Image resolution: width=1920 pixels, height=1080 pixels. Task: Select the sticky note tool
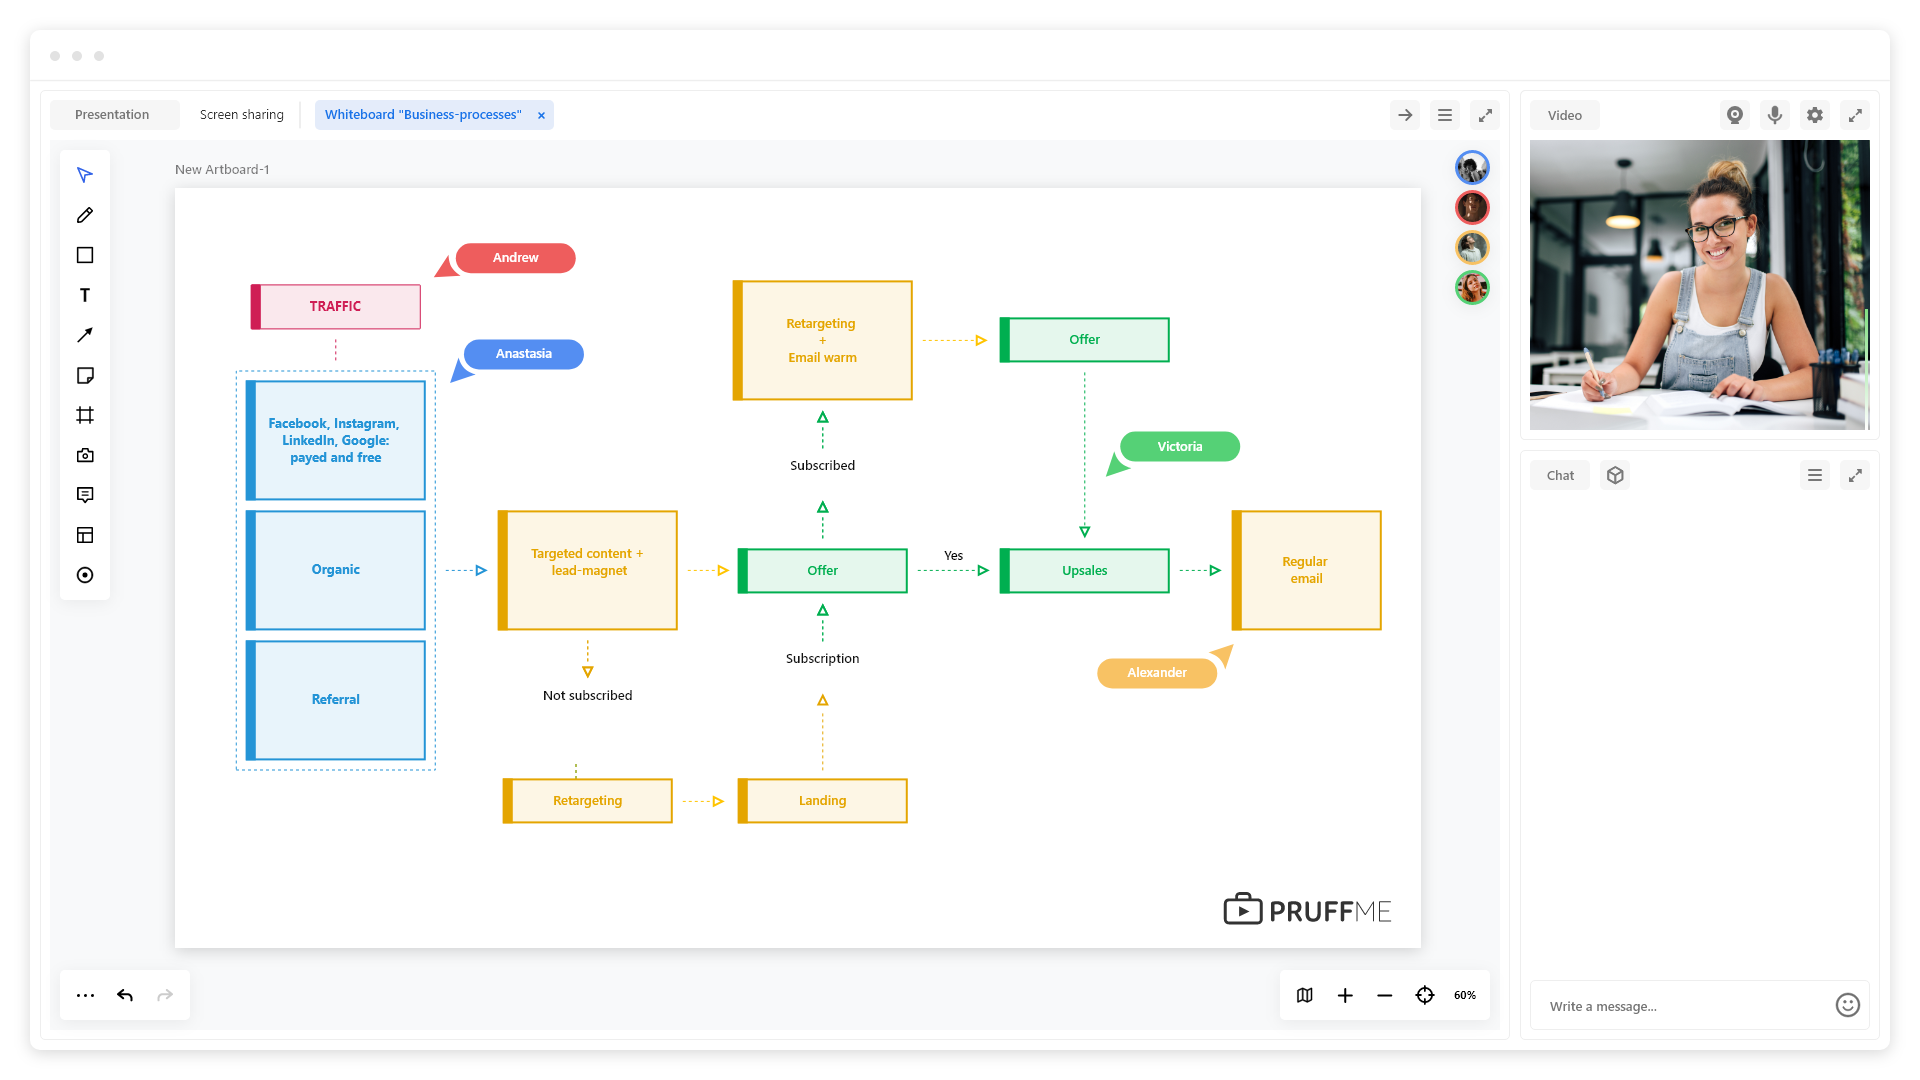pos(85,375)
